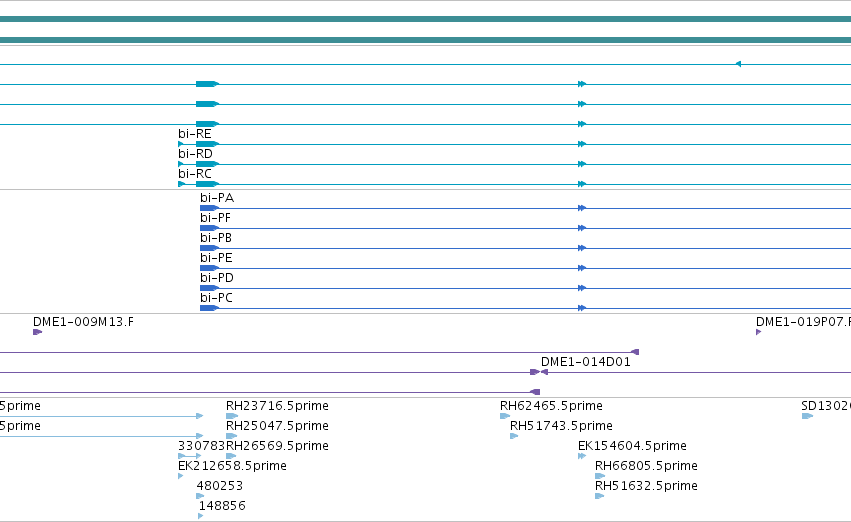Select the bi-RC transcript label

tap(194, 174)
